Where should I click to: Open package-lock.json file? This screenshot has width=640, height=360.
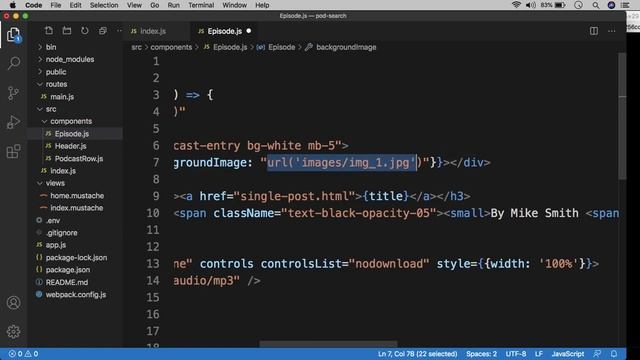coord(76,258)
